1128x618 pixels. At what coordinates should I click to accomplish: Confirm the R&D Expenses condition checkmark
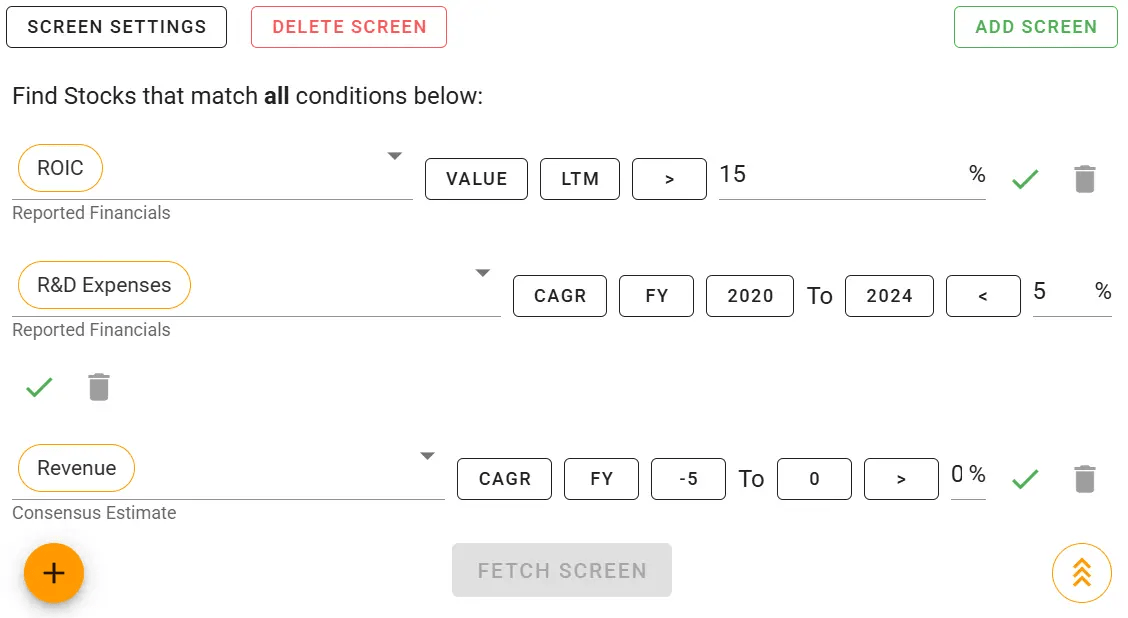(39, 387)
